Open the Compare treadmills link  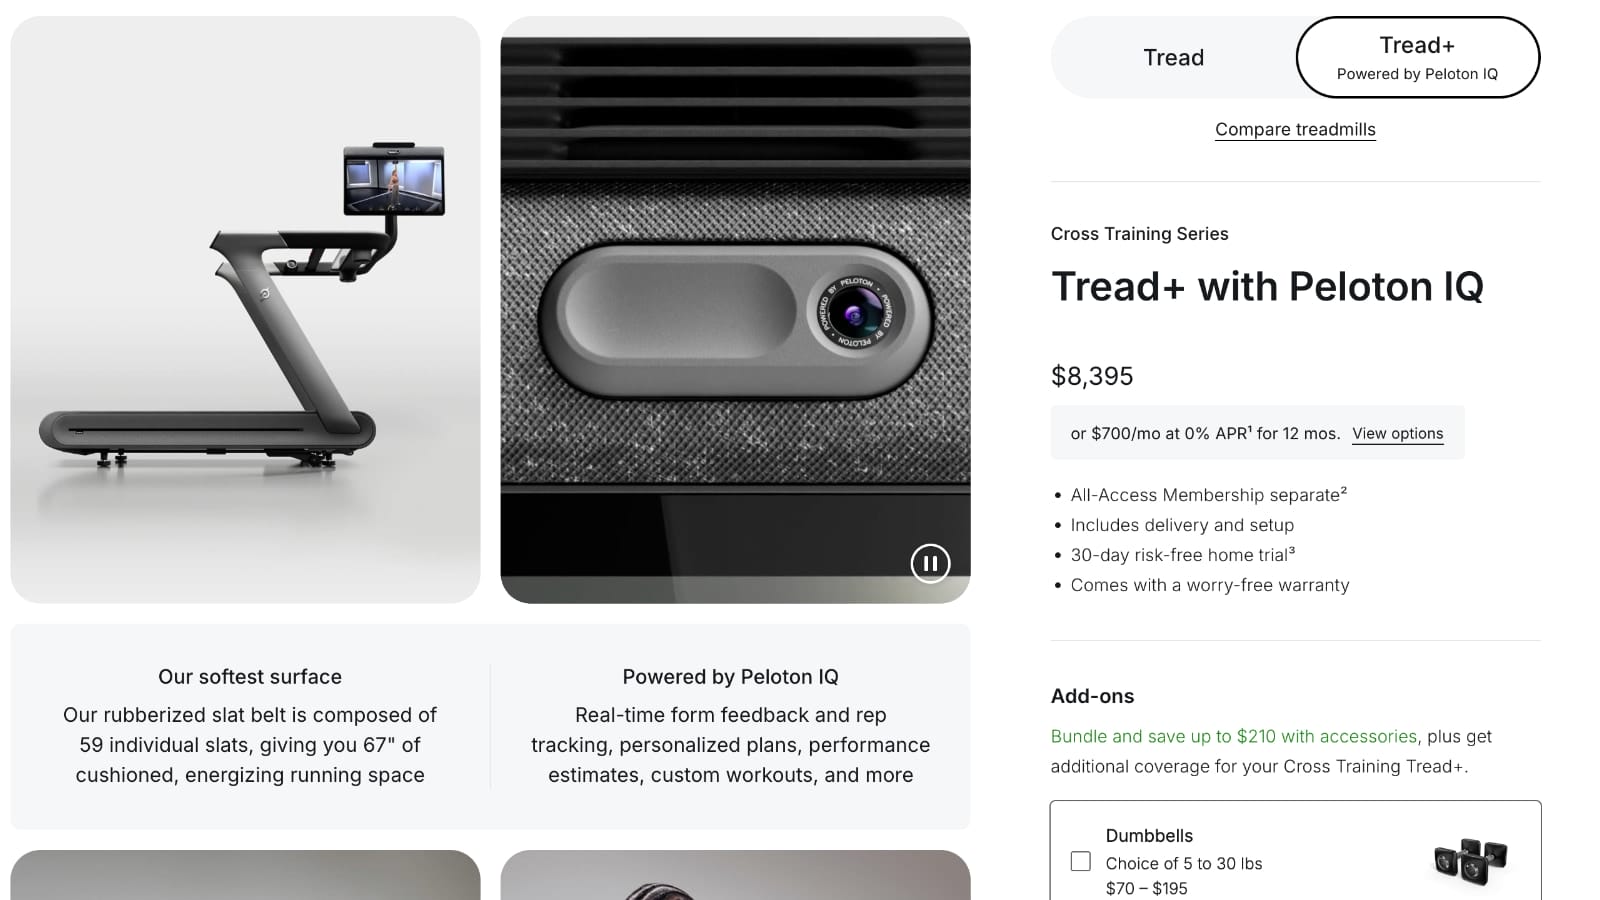point(1295,129)
